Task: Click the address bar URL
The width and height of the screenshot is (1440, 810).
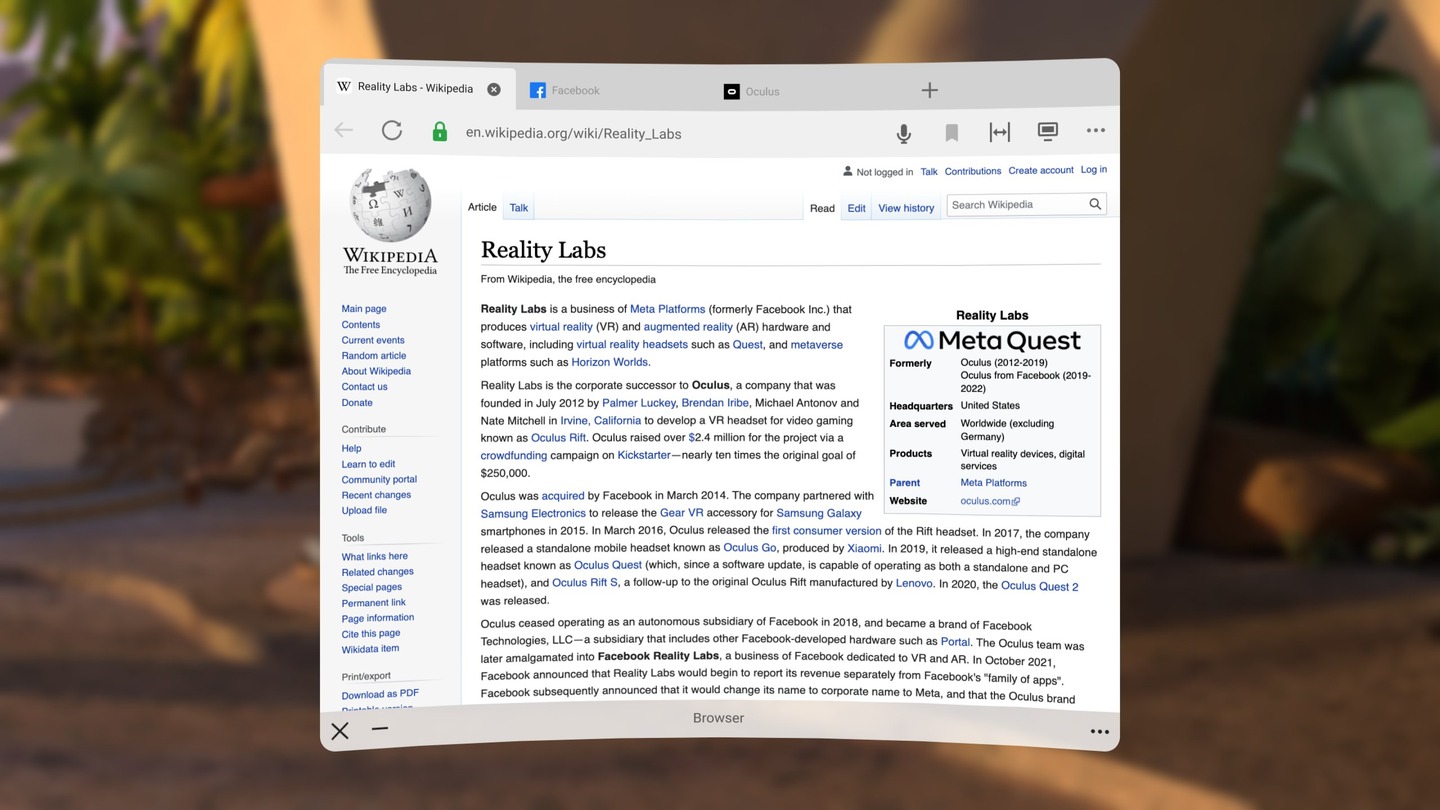Action: coord(573,133)
